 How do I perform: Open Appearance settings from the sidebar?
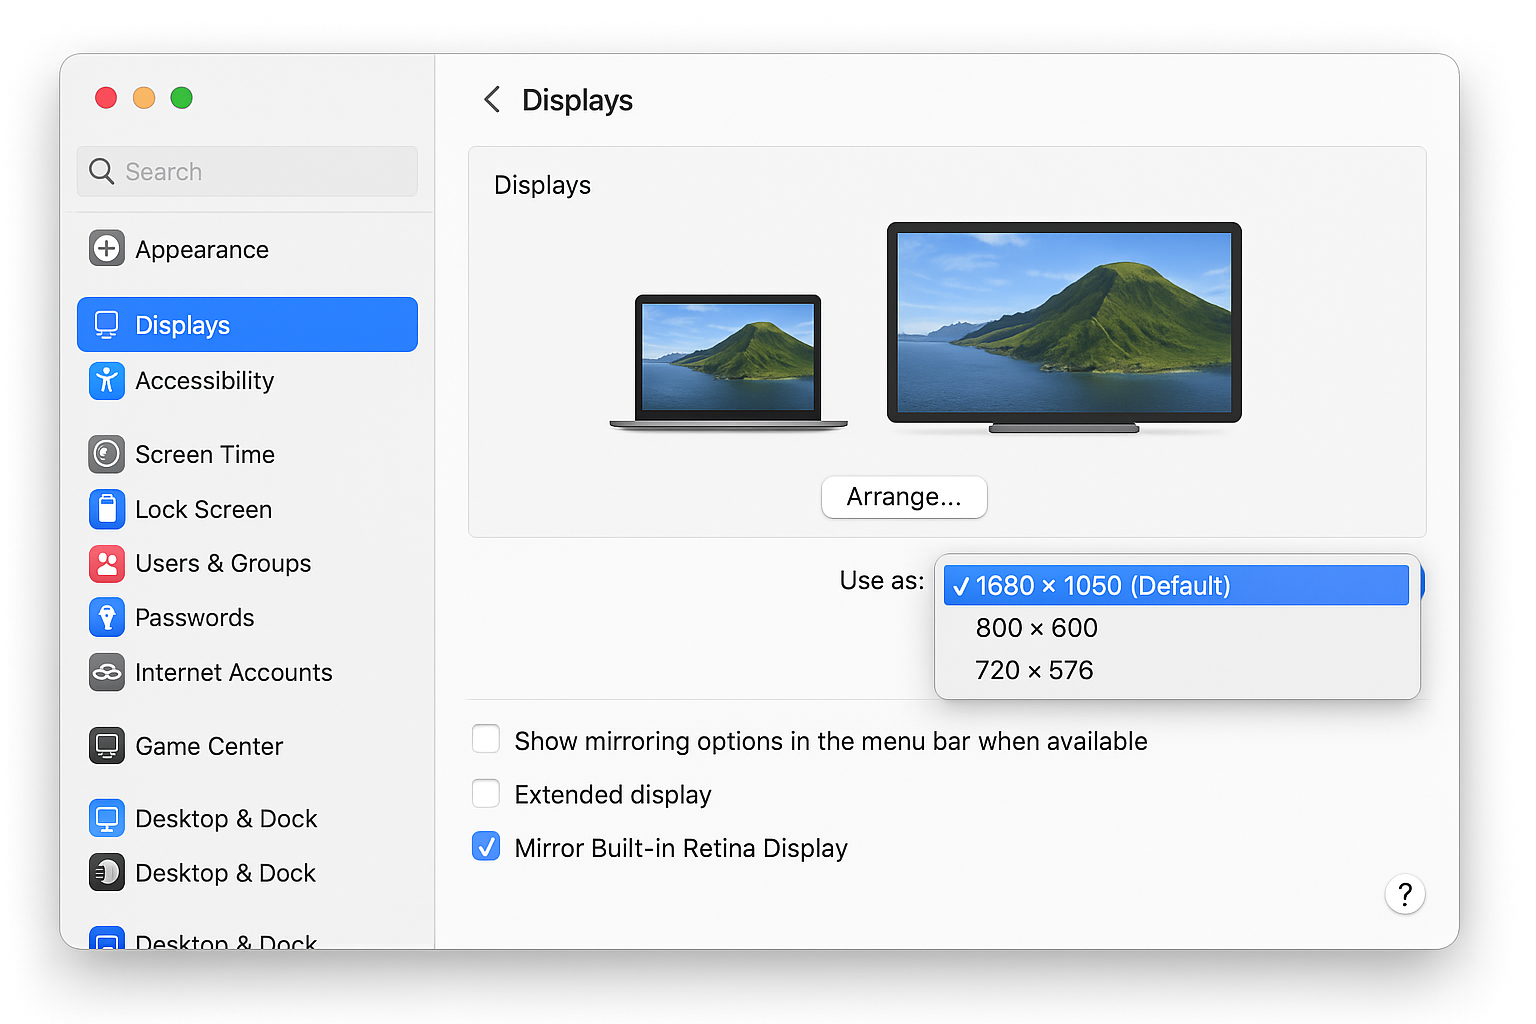(202, 249)
